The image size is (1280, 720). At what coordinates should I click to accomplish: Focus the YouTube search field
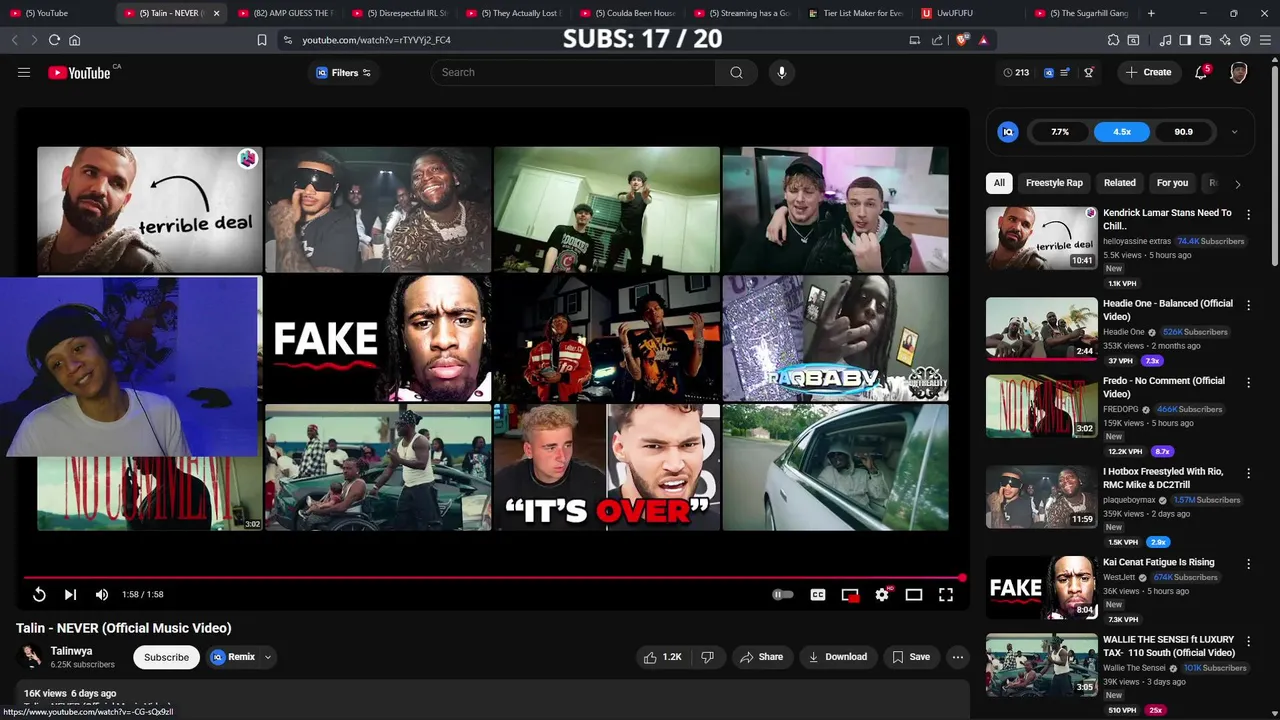pos(573,72)
